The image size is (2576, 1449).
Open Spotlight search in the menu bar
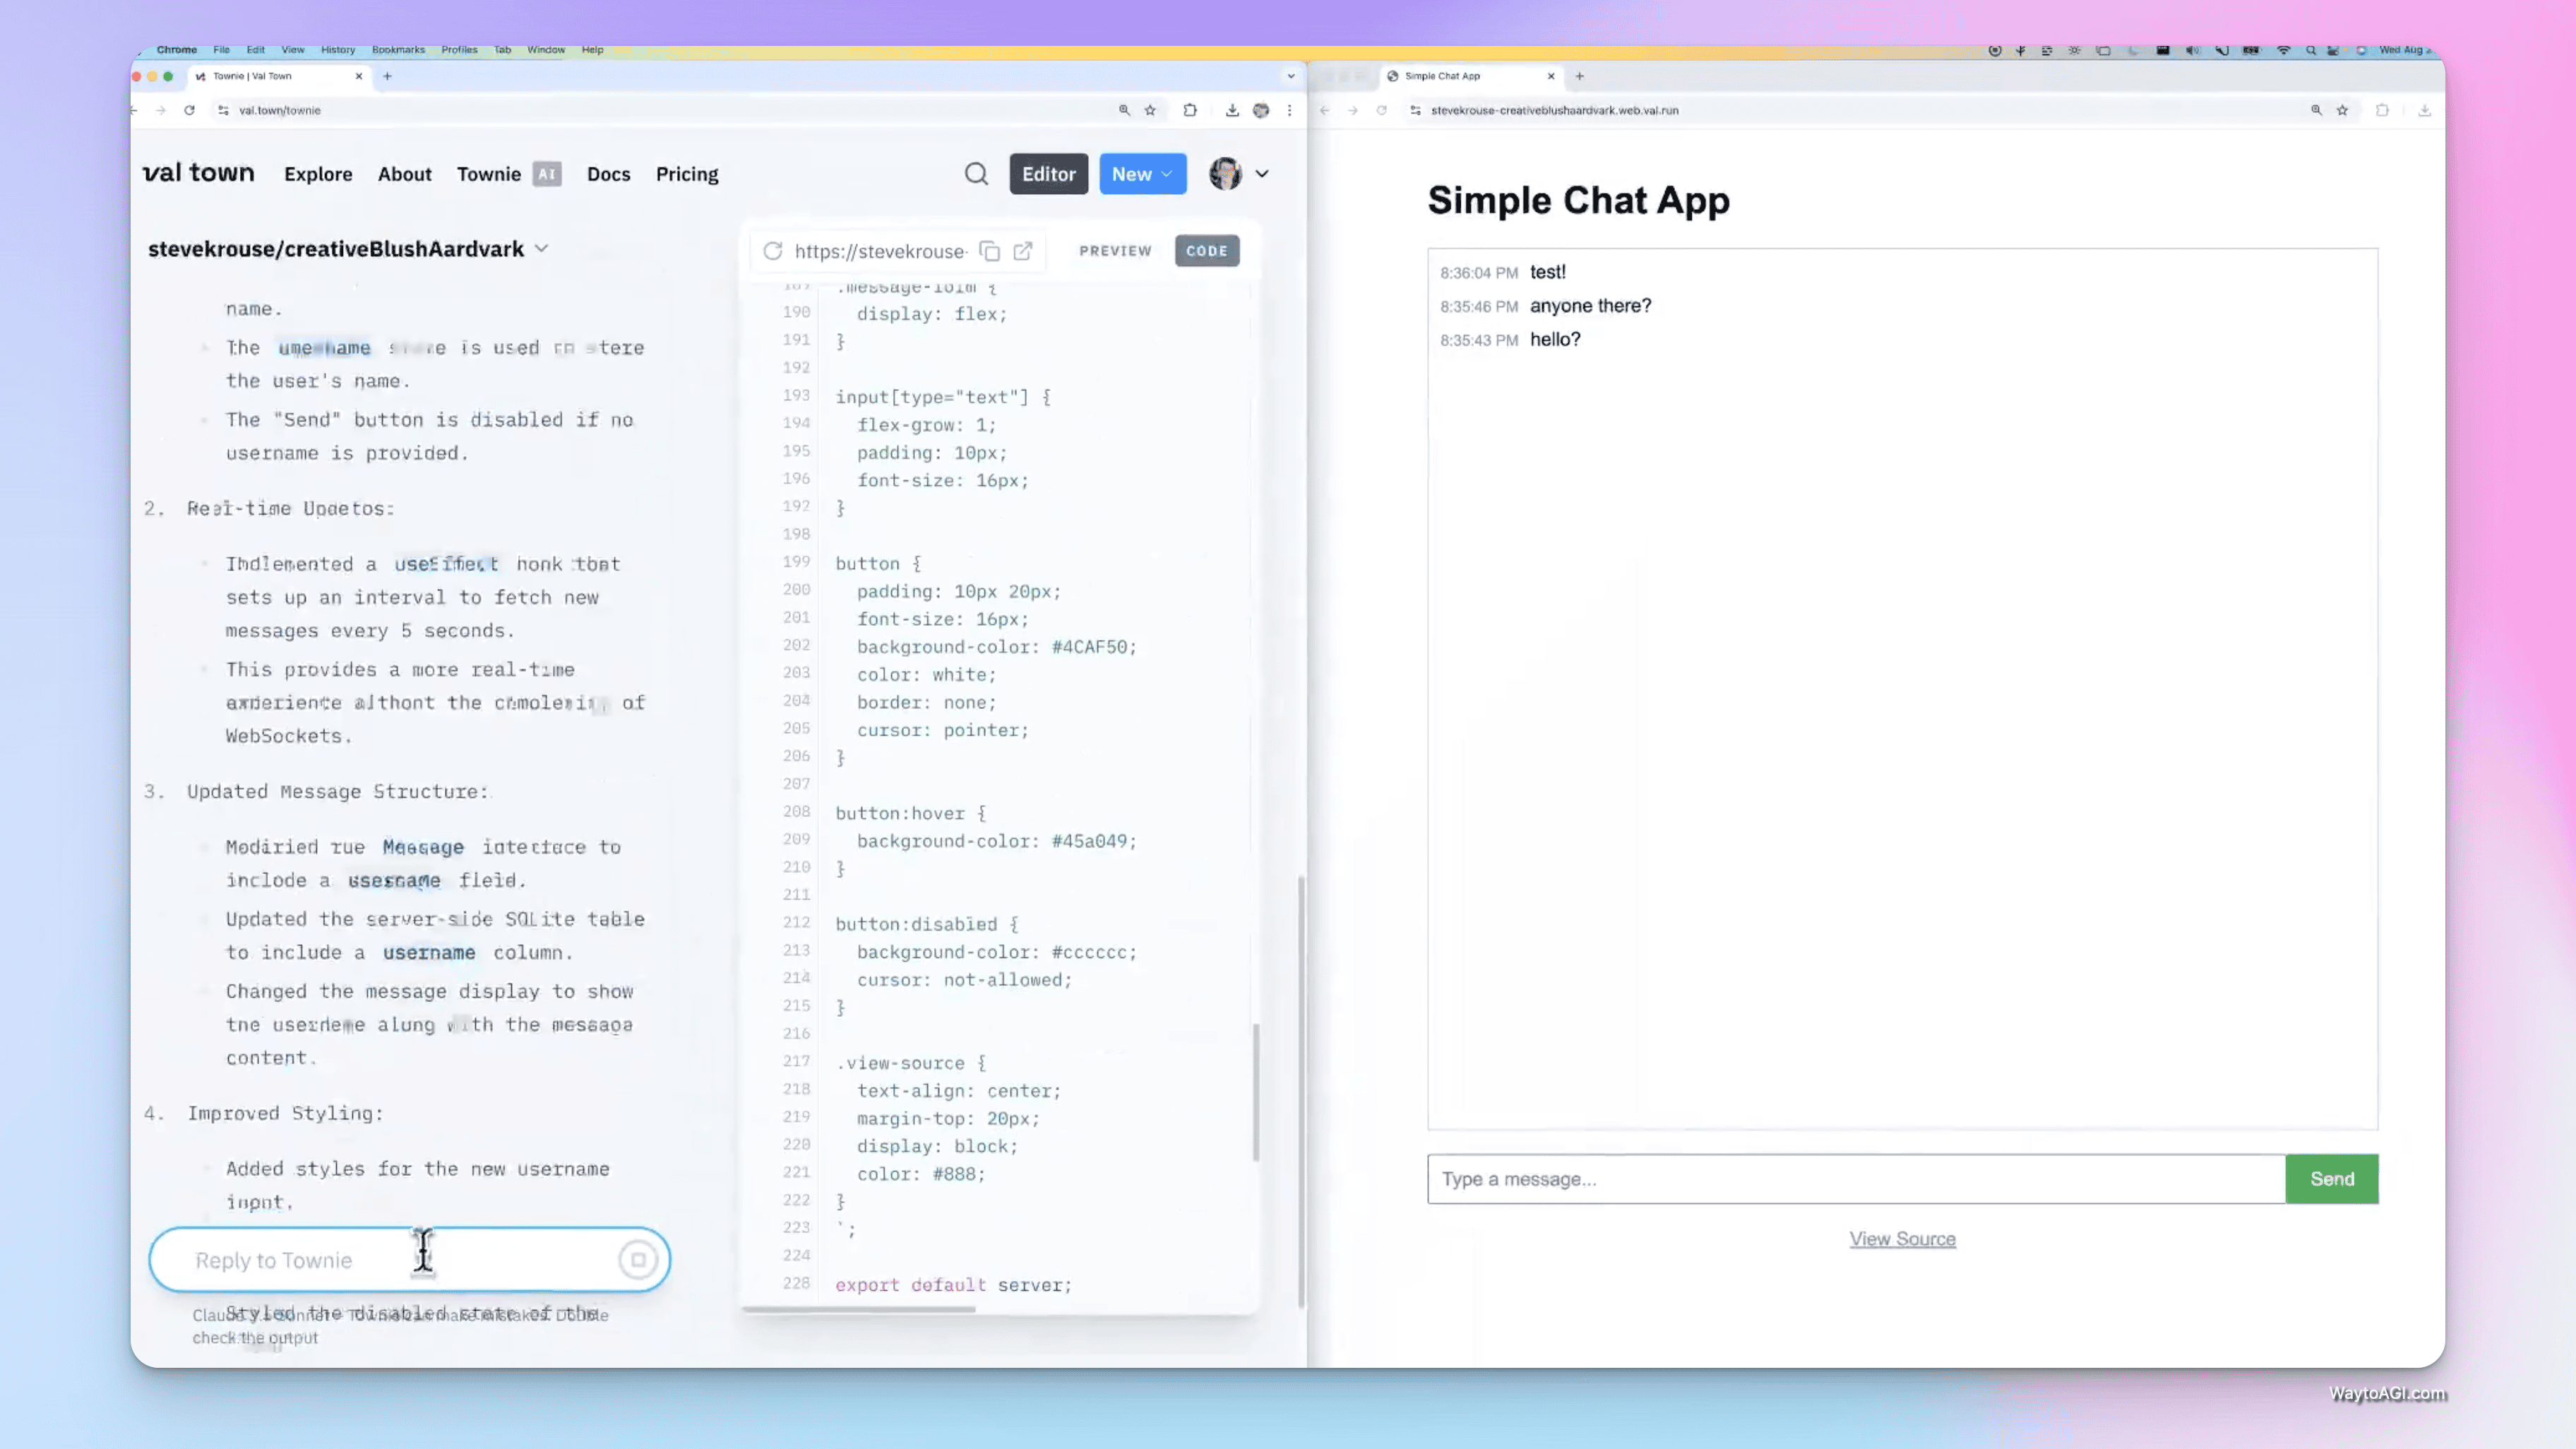(2311, 50)
